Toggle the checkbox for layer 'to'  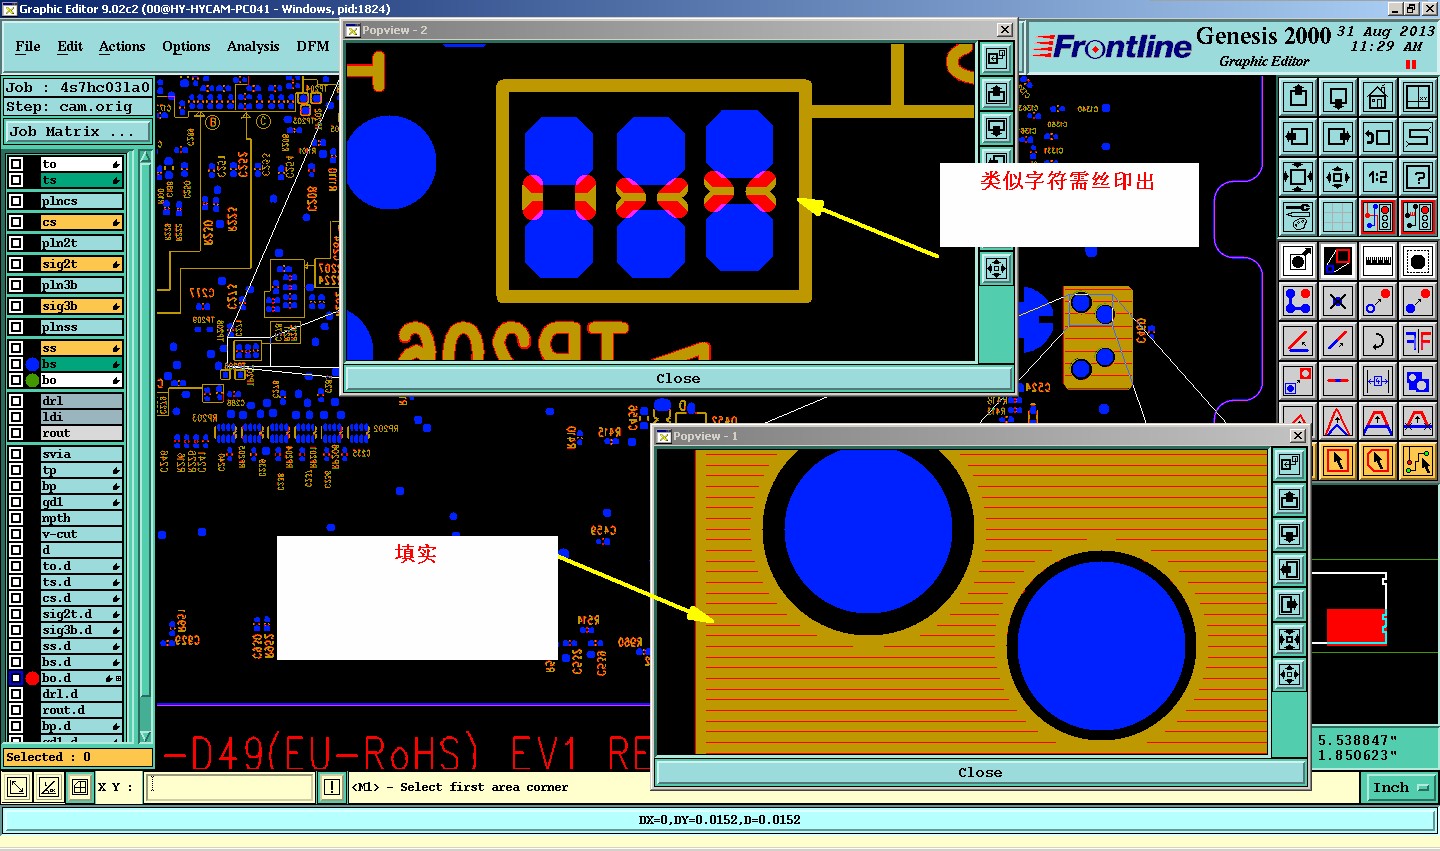coord(16,164)
